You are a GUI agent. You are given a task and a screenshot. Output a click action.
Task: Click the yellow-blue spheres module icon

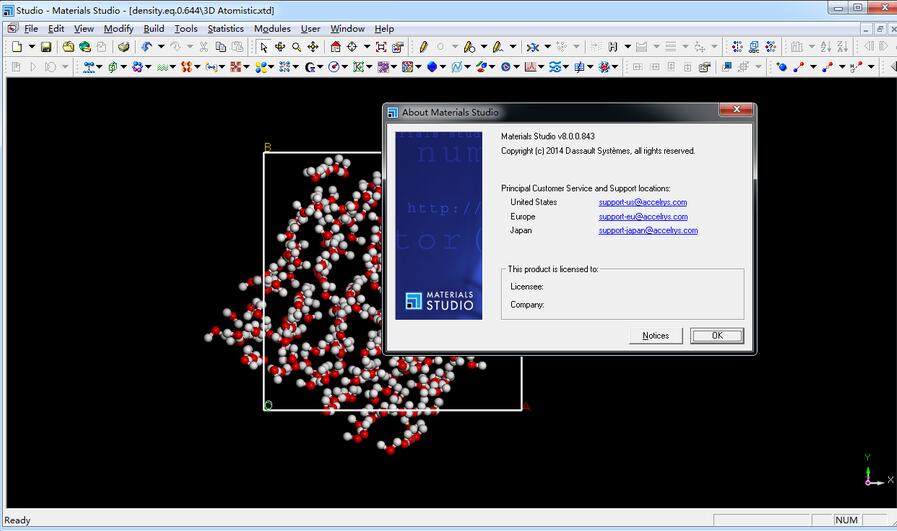[x=260, y=67]
